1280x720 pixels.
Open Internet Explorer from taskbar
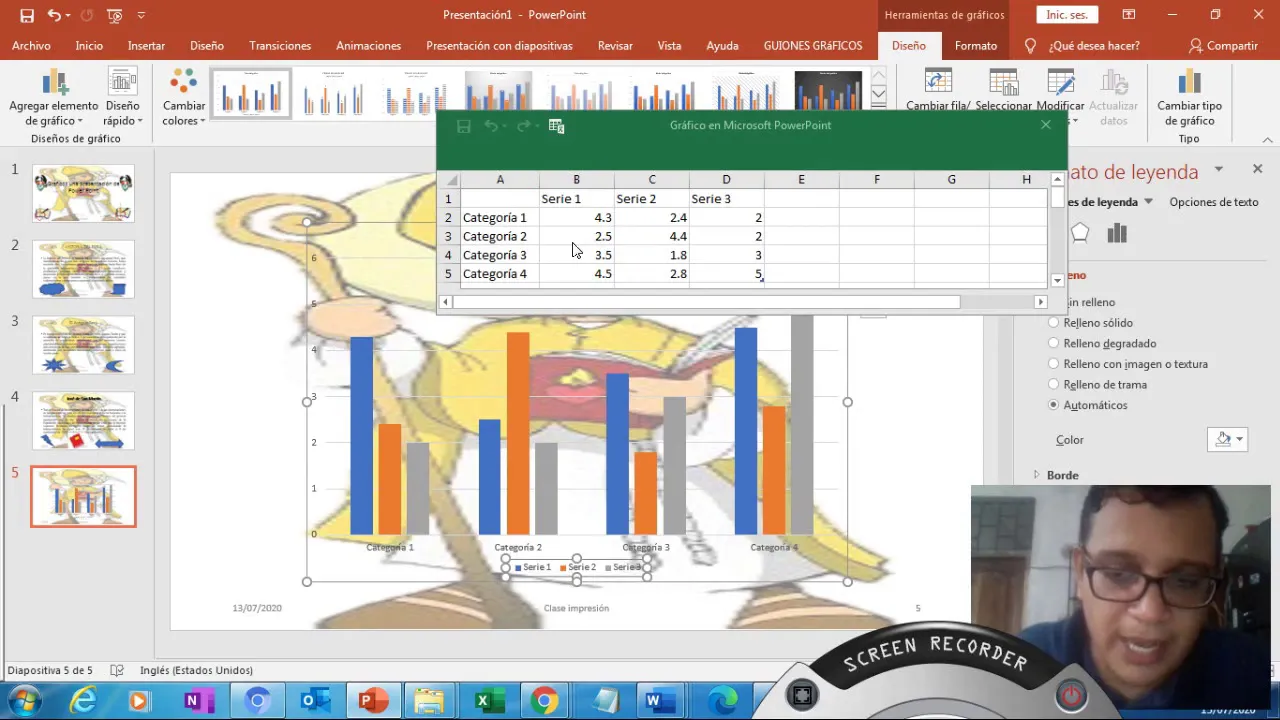pos(83,700)
